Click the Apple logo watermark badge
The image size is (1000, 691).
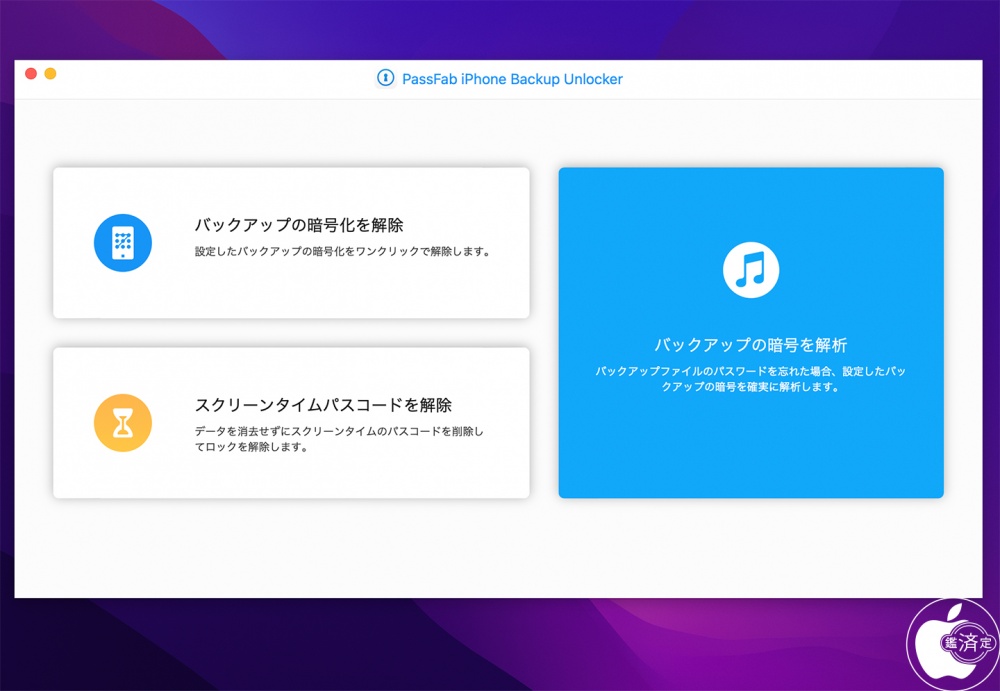951,643
